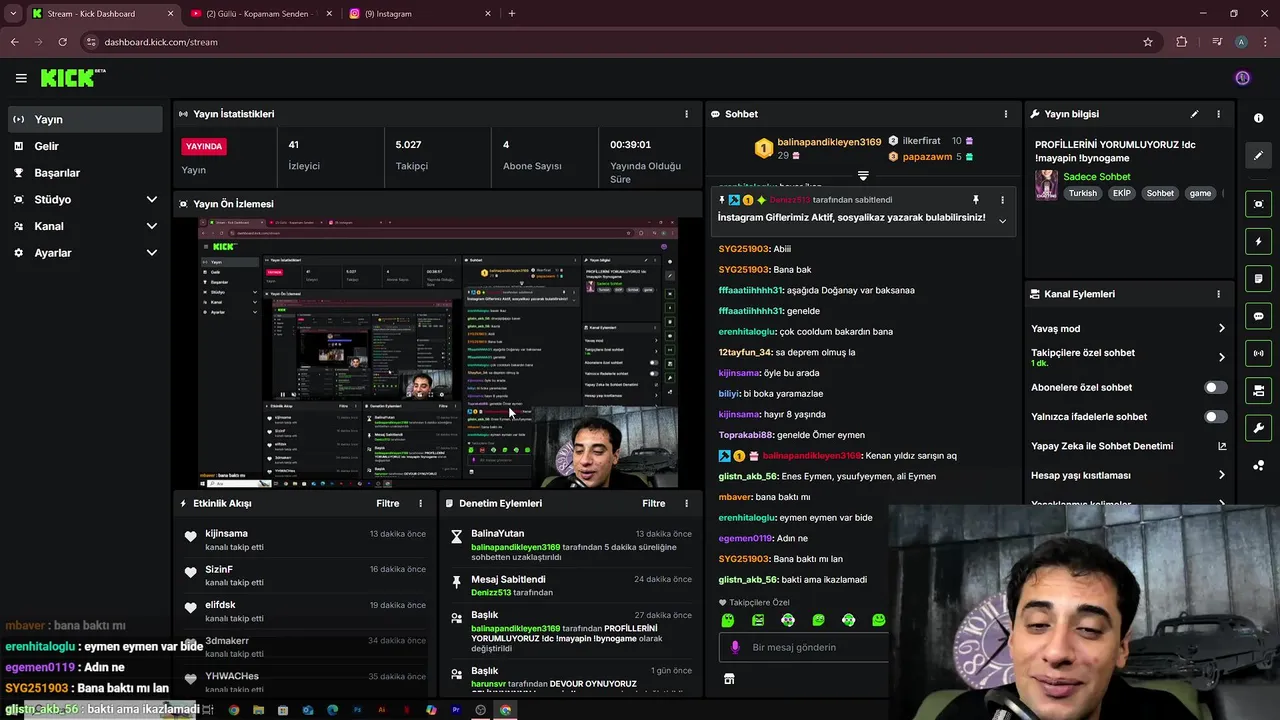Bookmark this page with the star icon
Image resolution: width=1280 pixels, height=720 pixels.
(x=1148, y=42)
